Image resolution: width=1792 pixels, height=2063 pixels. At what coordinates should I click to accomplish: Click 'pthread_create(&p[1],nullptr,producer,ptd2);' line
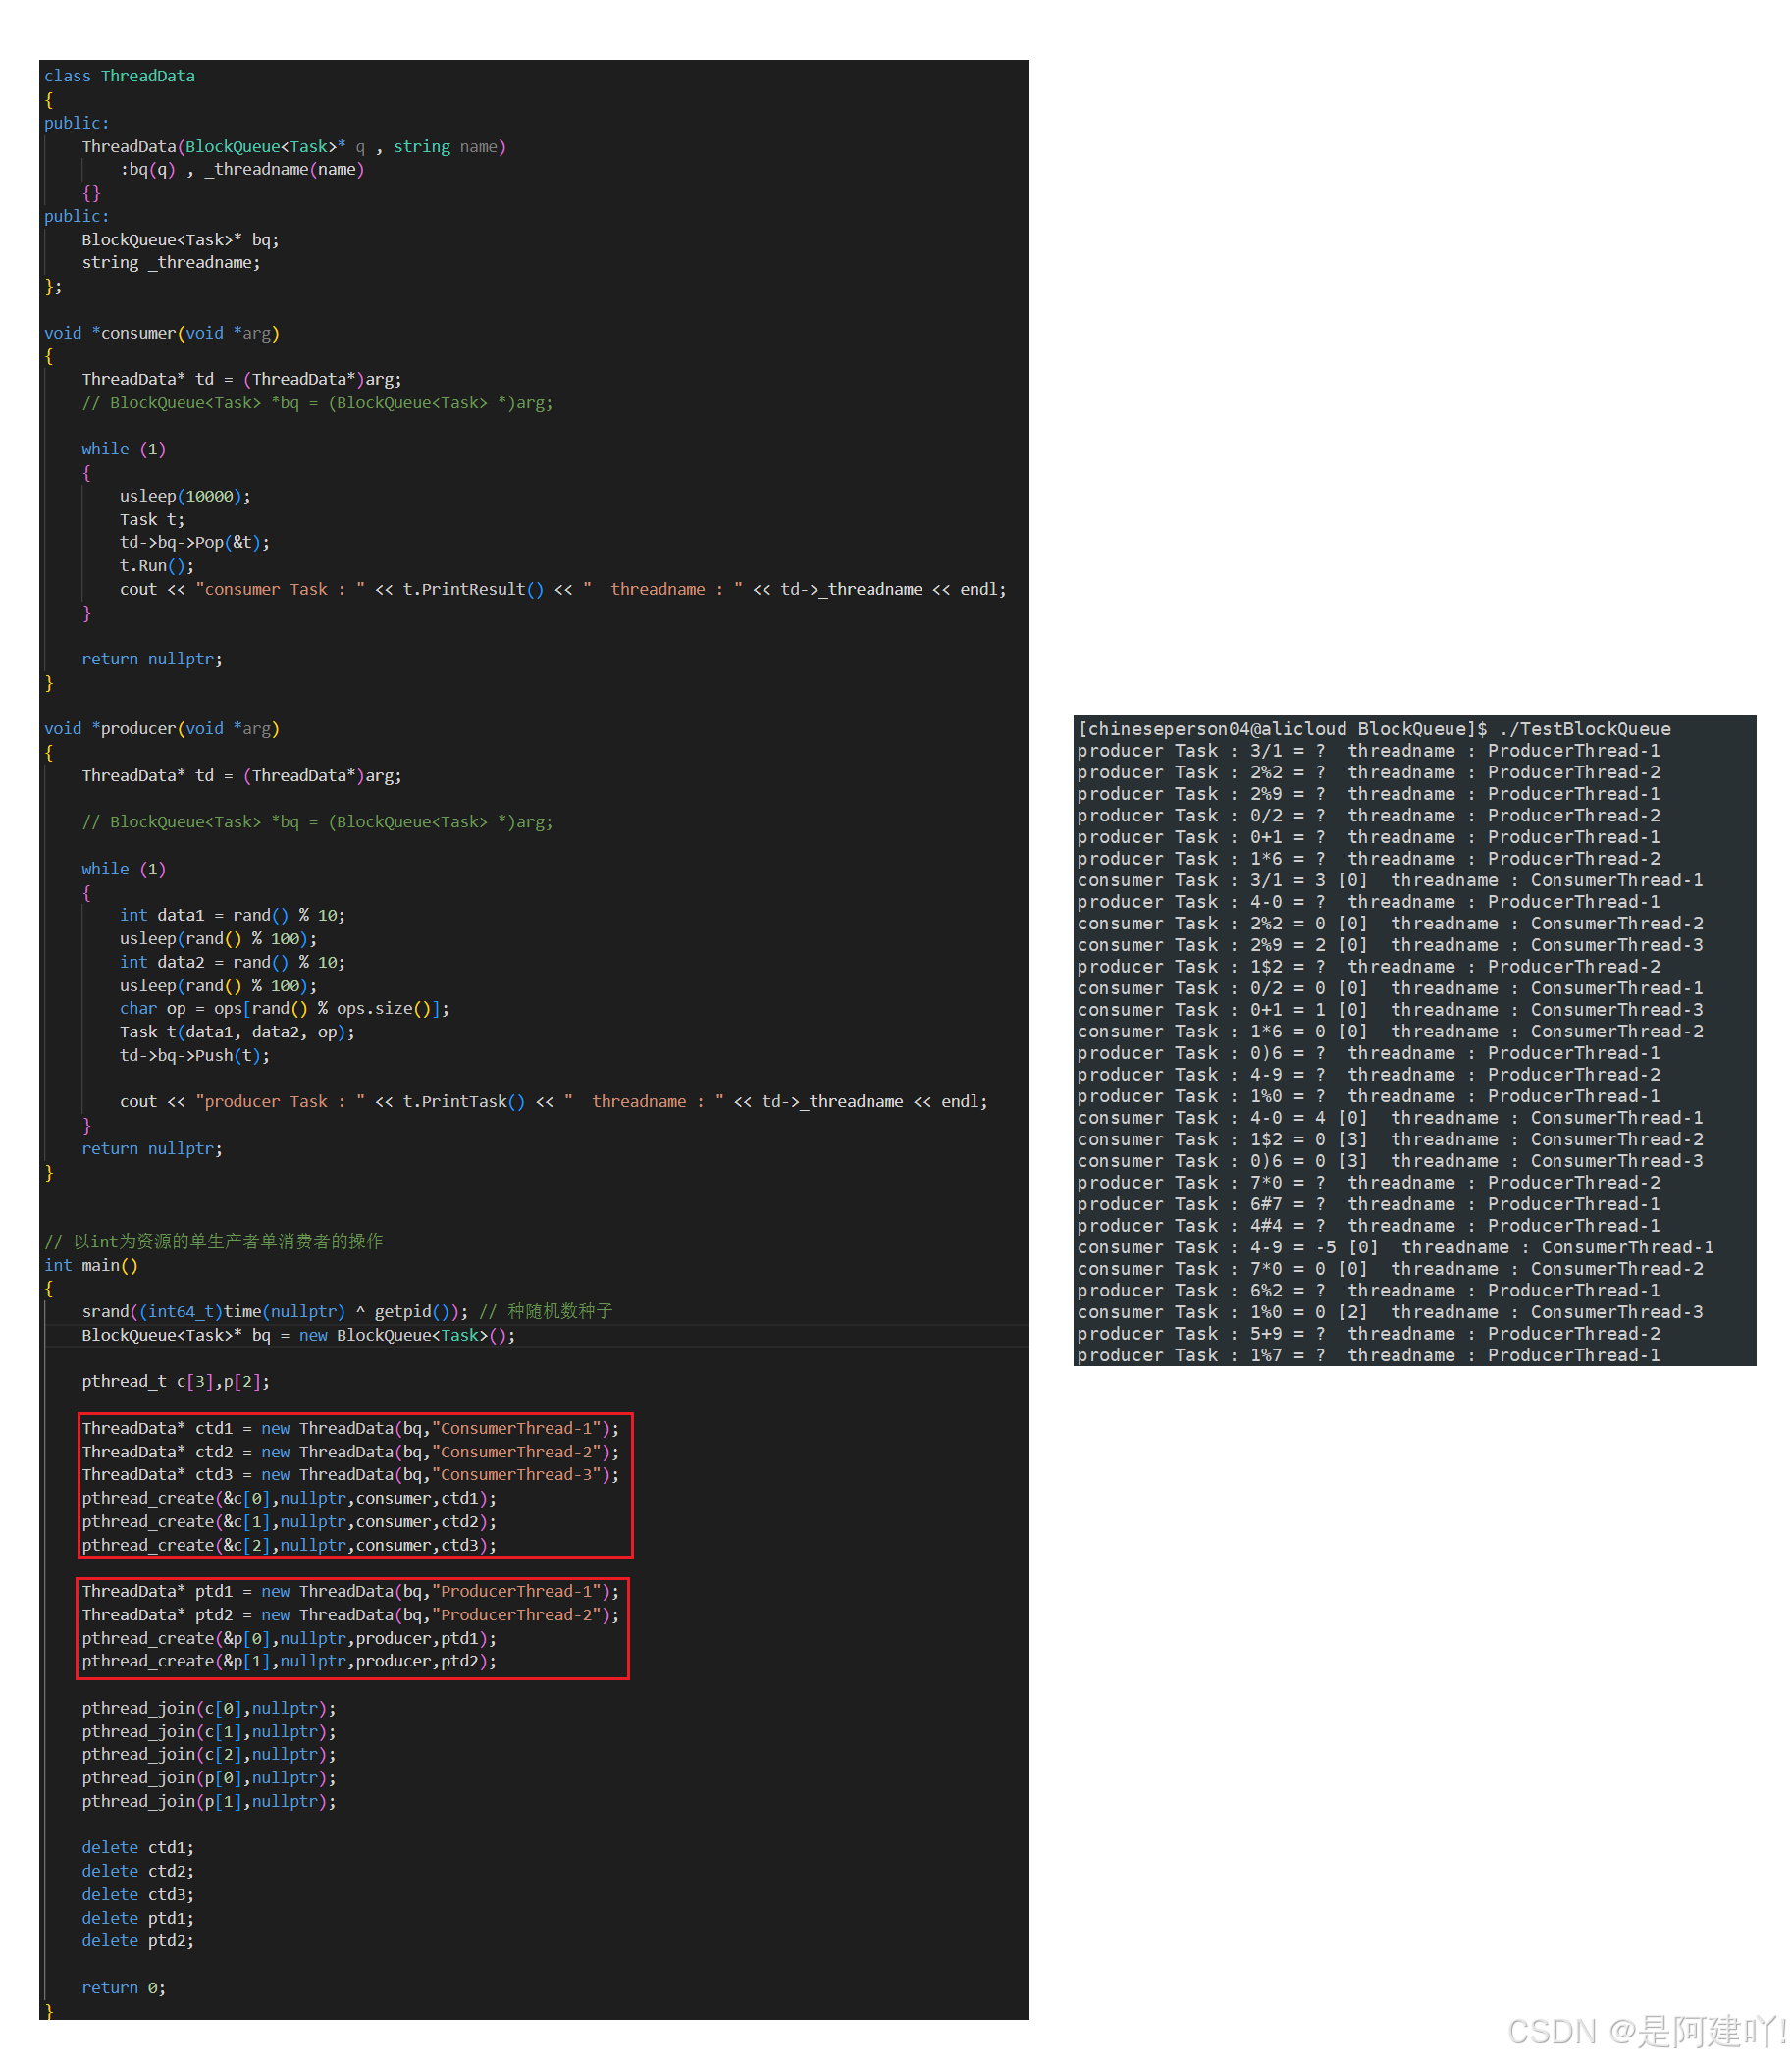tap(290, 1662)
